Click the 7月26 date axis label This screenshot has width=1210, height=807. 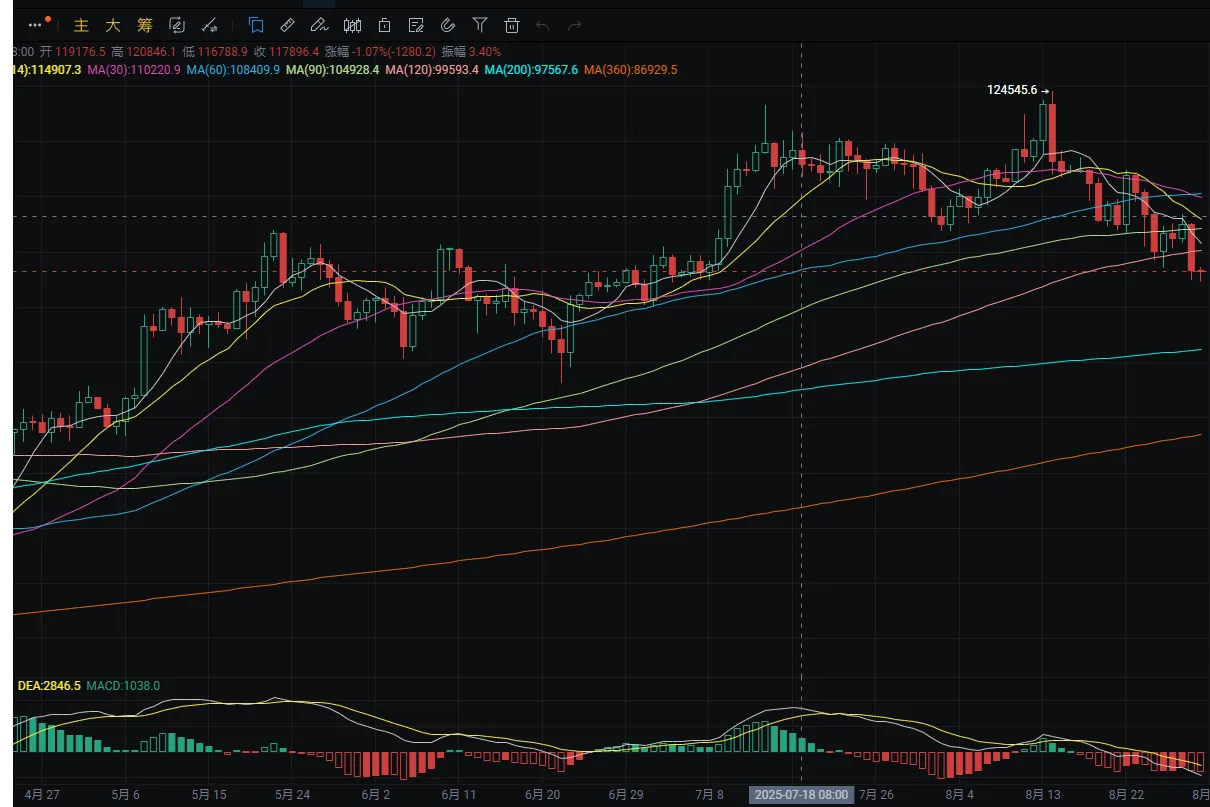click(x=875, y=795)
